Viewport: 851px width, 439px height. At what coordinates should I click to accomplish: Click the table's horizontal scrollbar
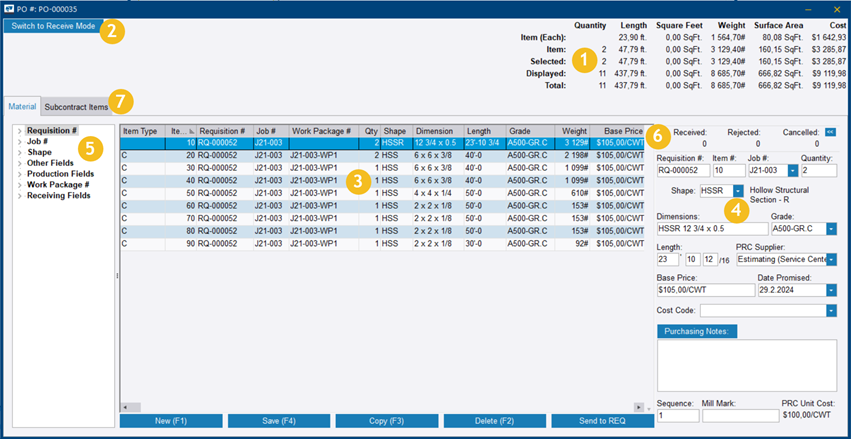[380, 407]
